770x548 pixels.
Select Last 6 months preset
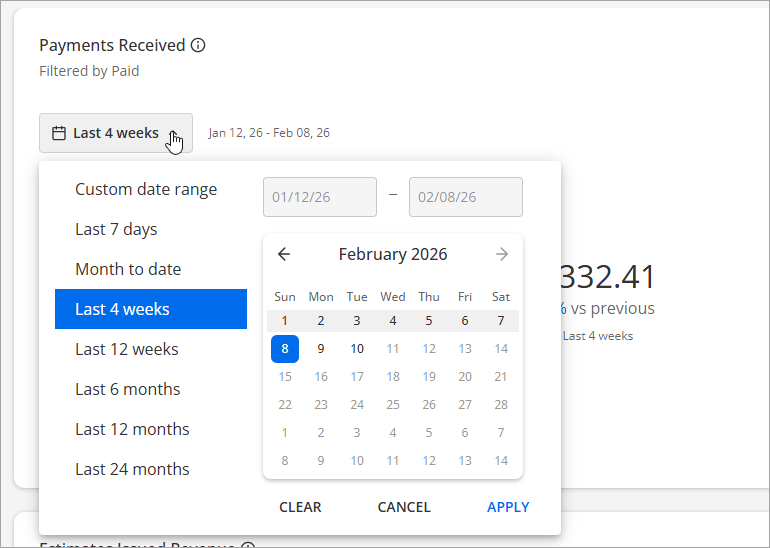(x=128, y=389)
